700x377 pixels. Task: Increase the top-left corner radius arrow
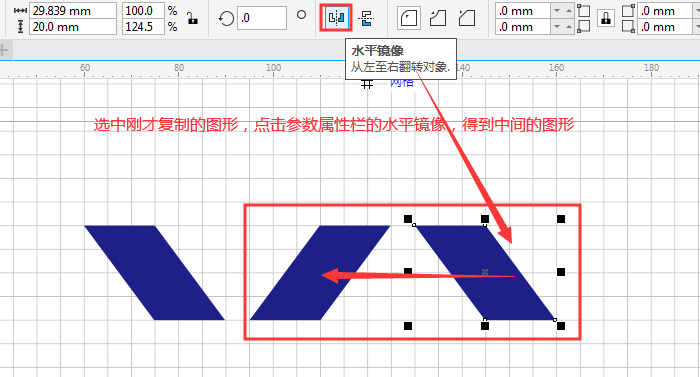(x=568, y=11)
